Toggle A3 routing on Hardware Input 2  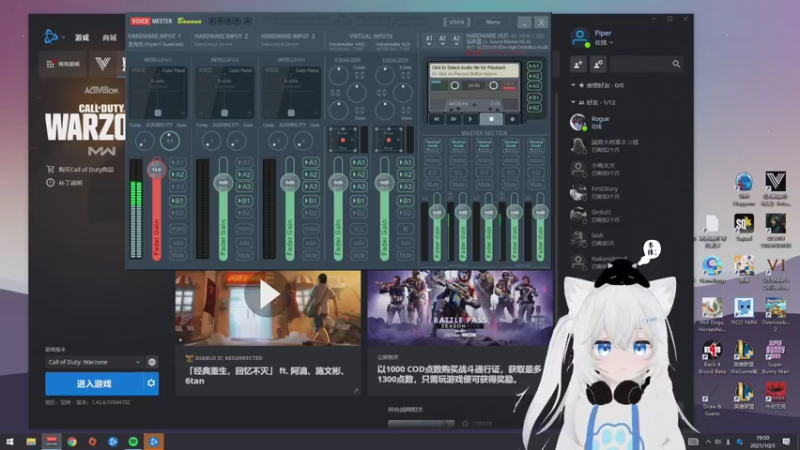[x=244, y=187]
